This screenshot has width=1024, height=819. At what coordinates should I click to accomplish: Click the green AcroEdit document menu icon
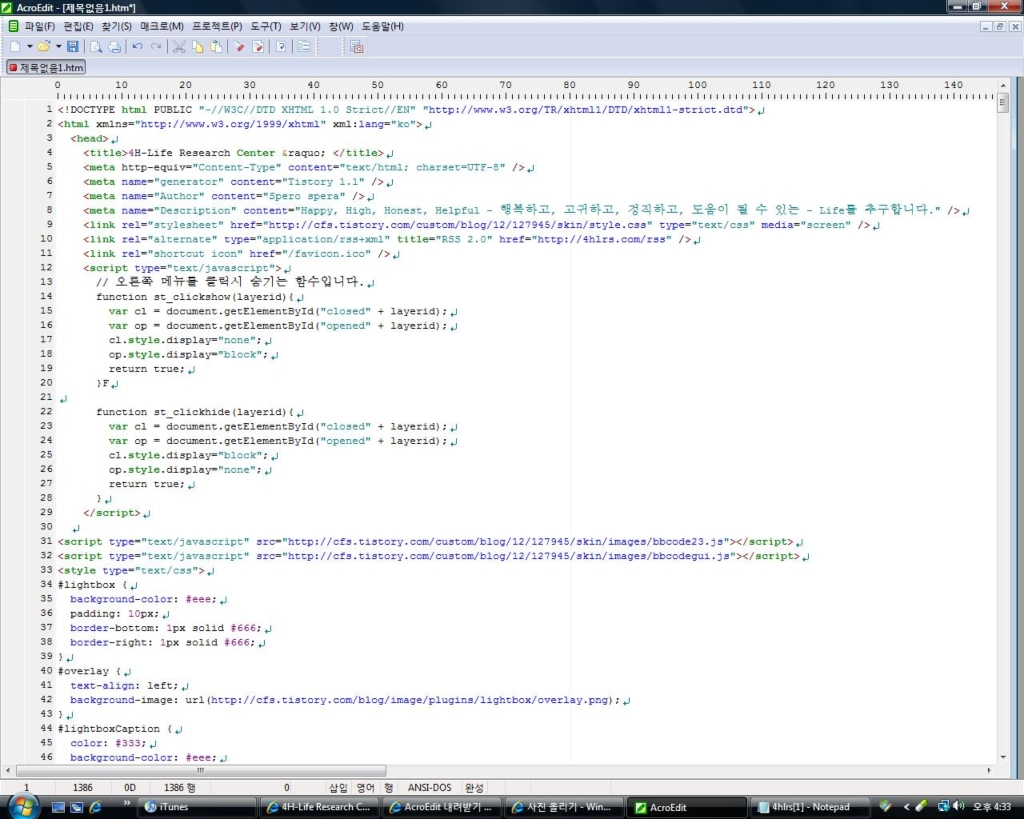(13, 26)
